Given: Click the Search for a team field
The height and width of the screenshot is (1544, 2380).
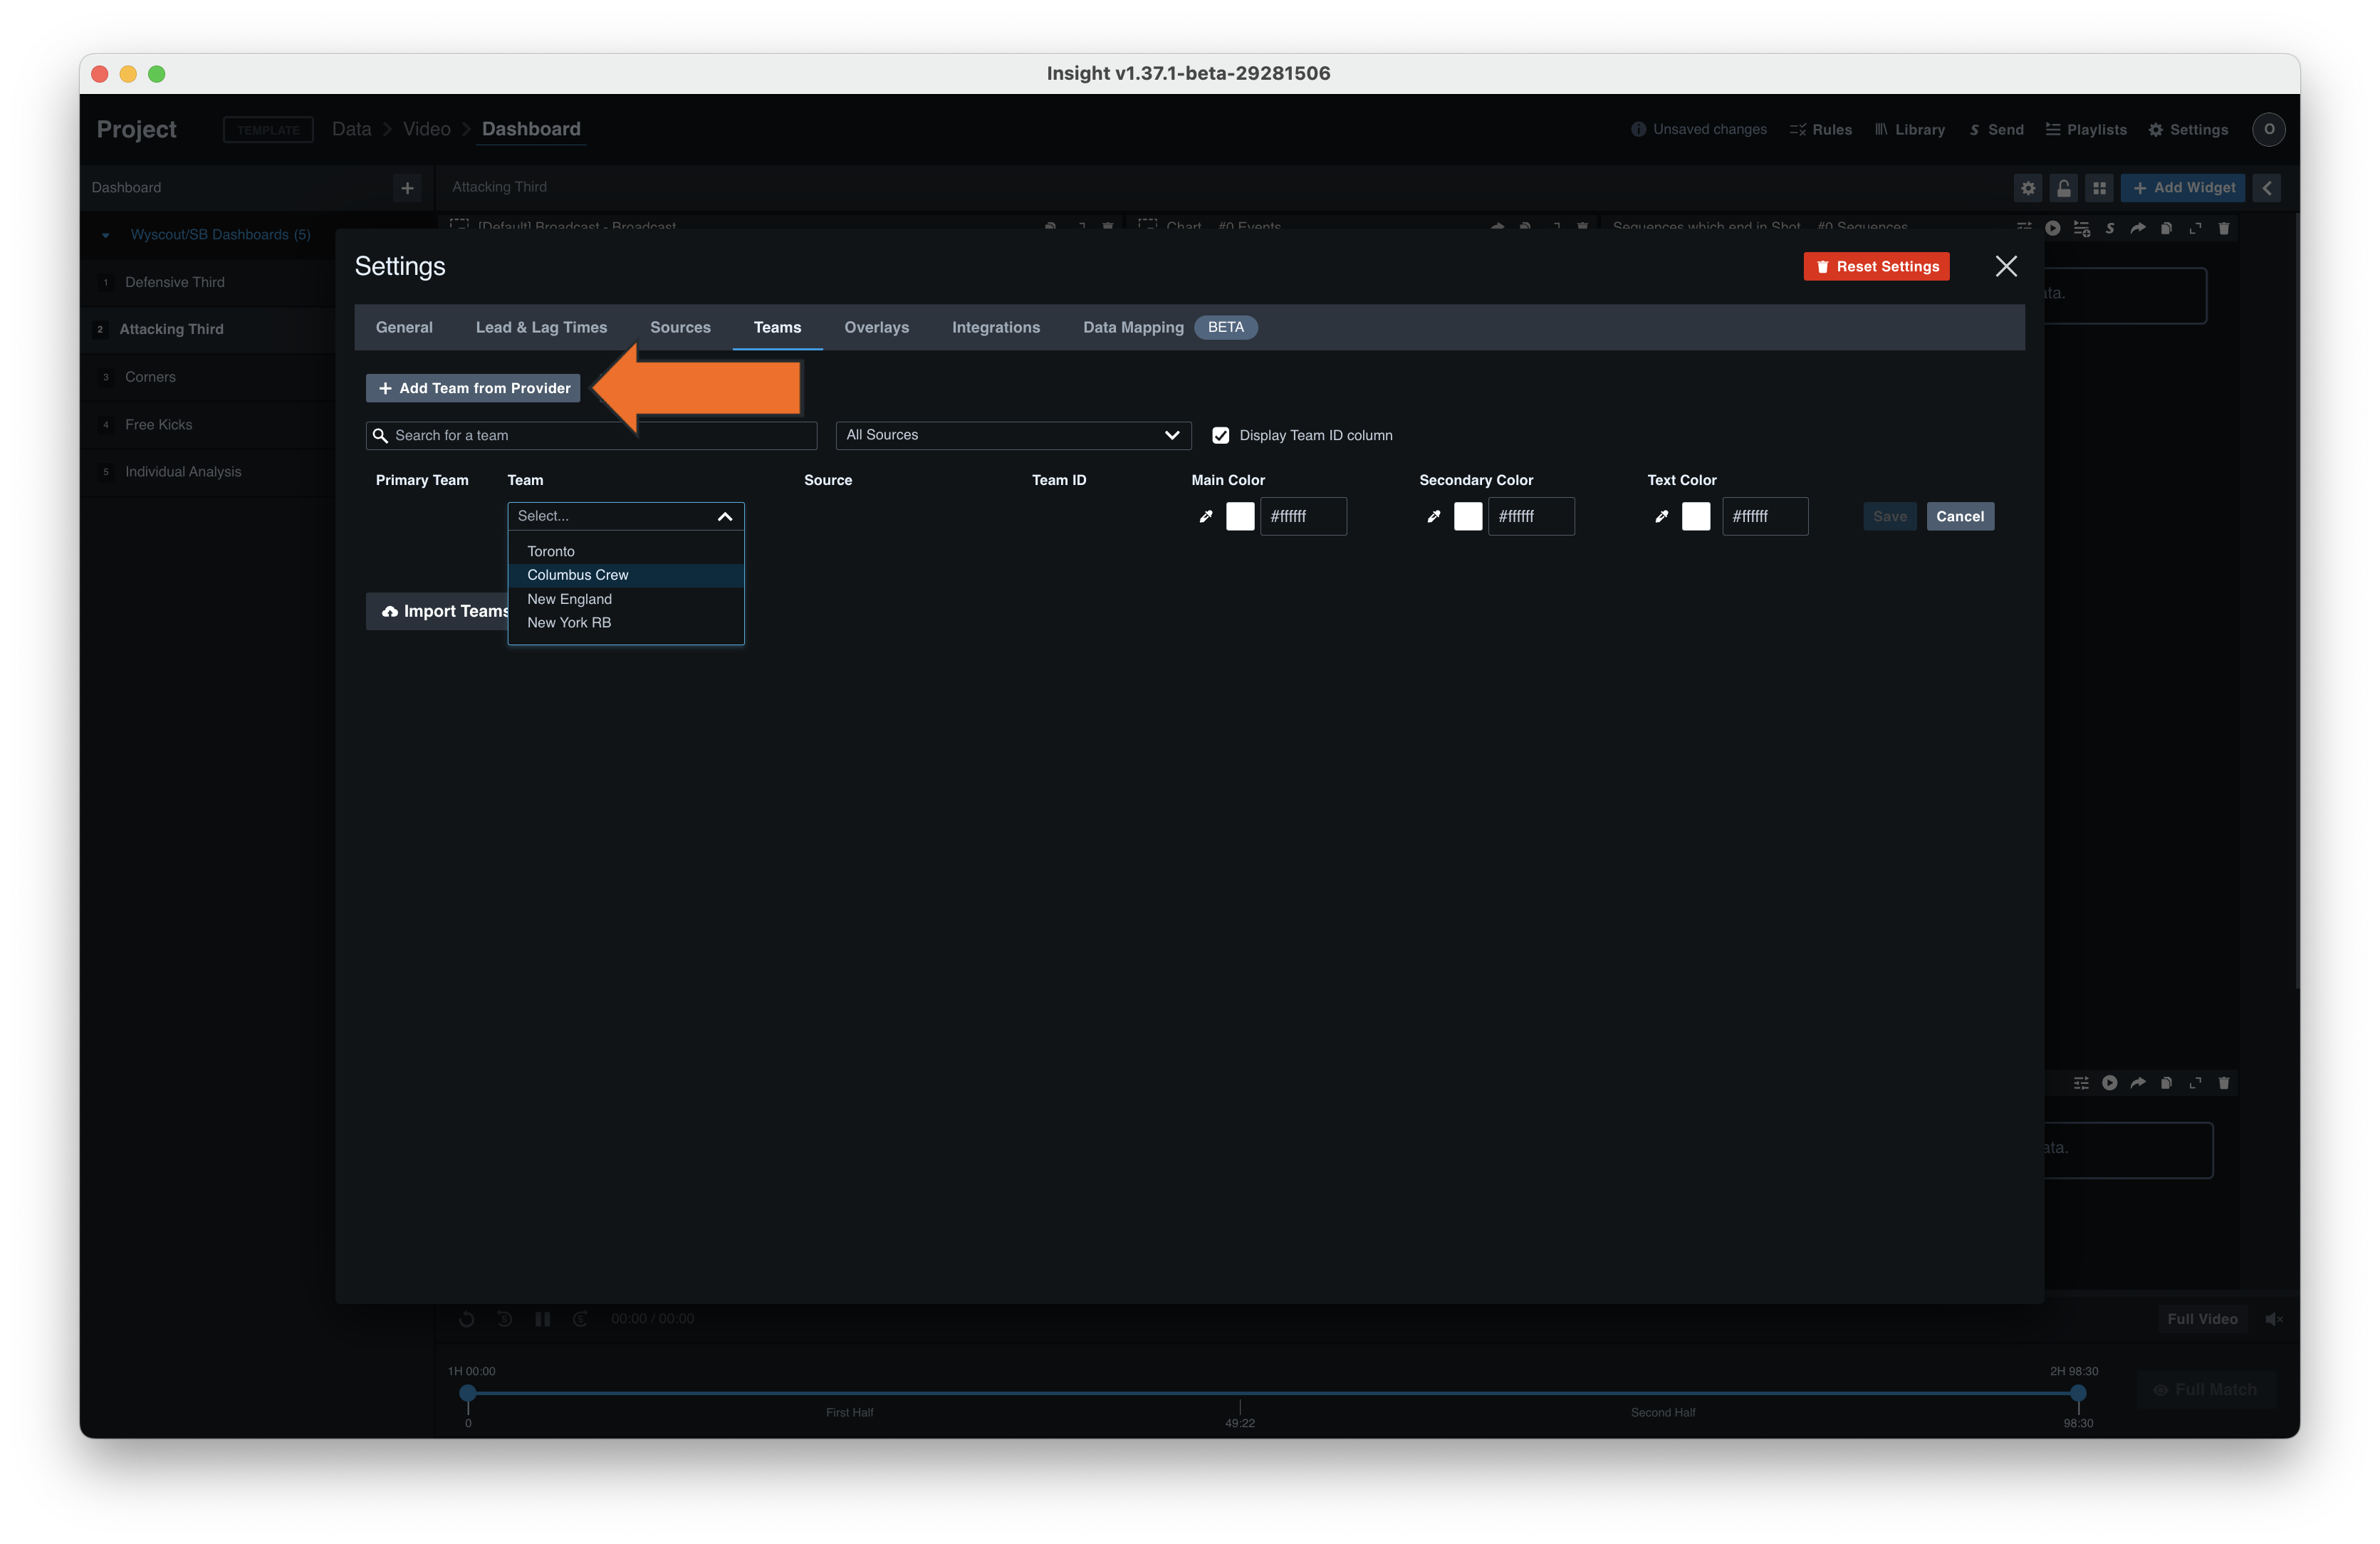Looking at the screenshot, I should click(591, 435).
